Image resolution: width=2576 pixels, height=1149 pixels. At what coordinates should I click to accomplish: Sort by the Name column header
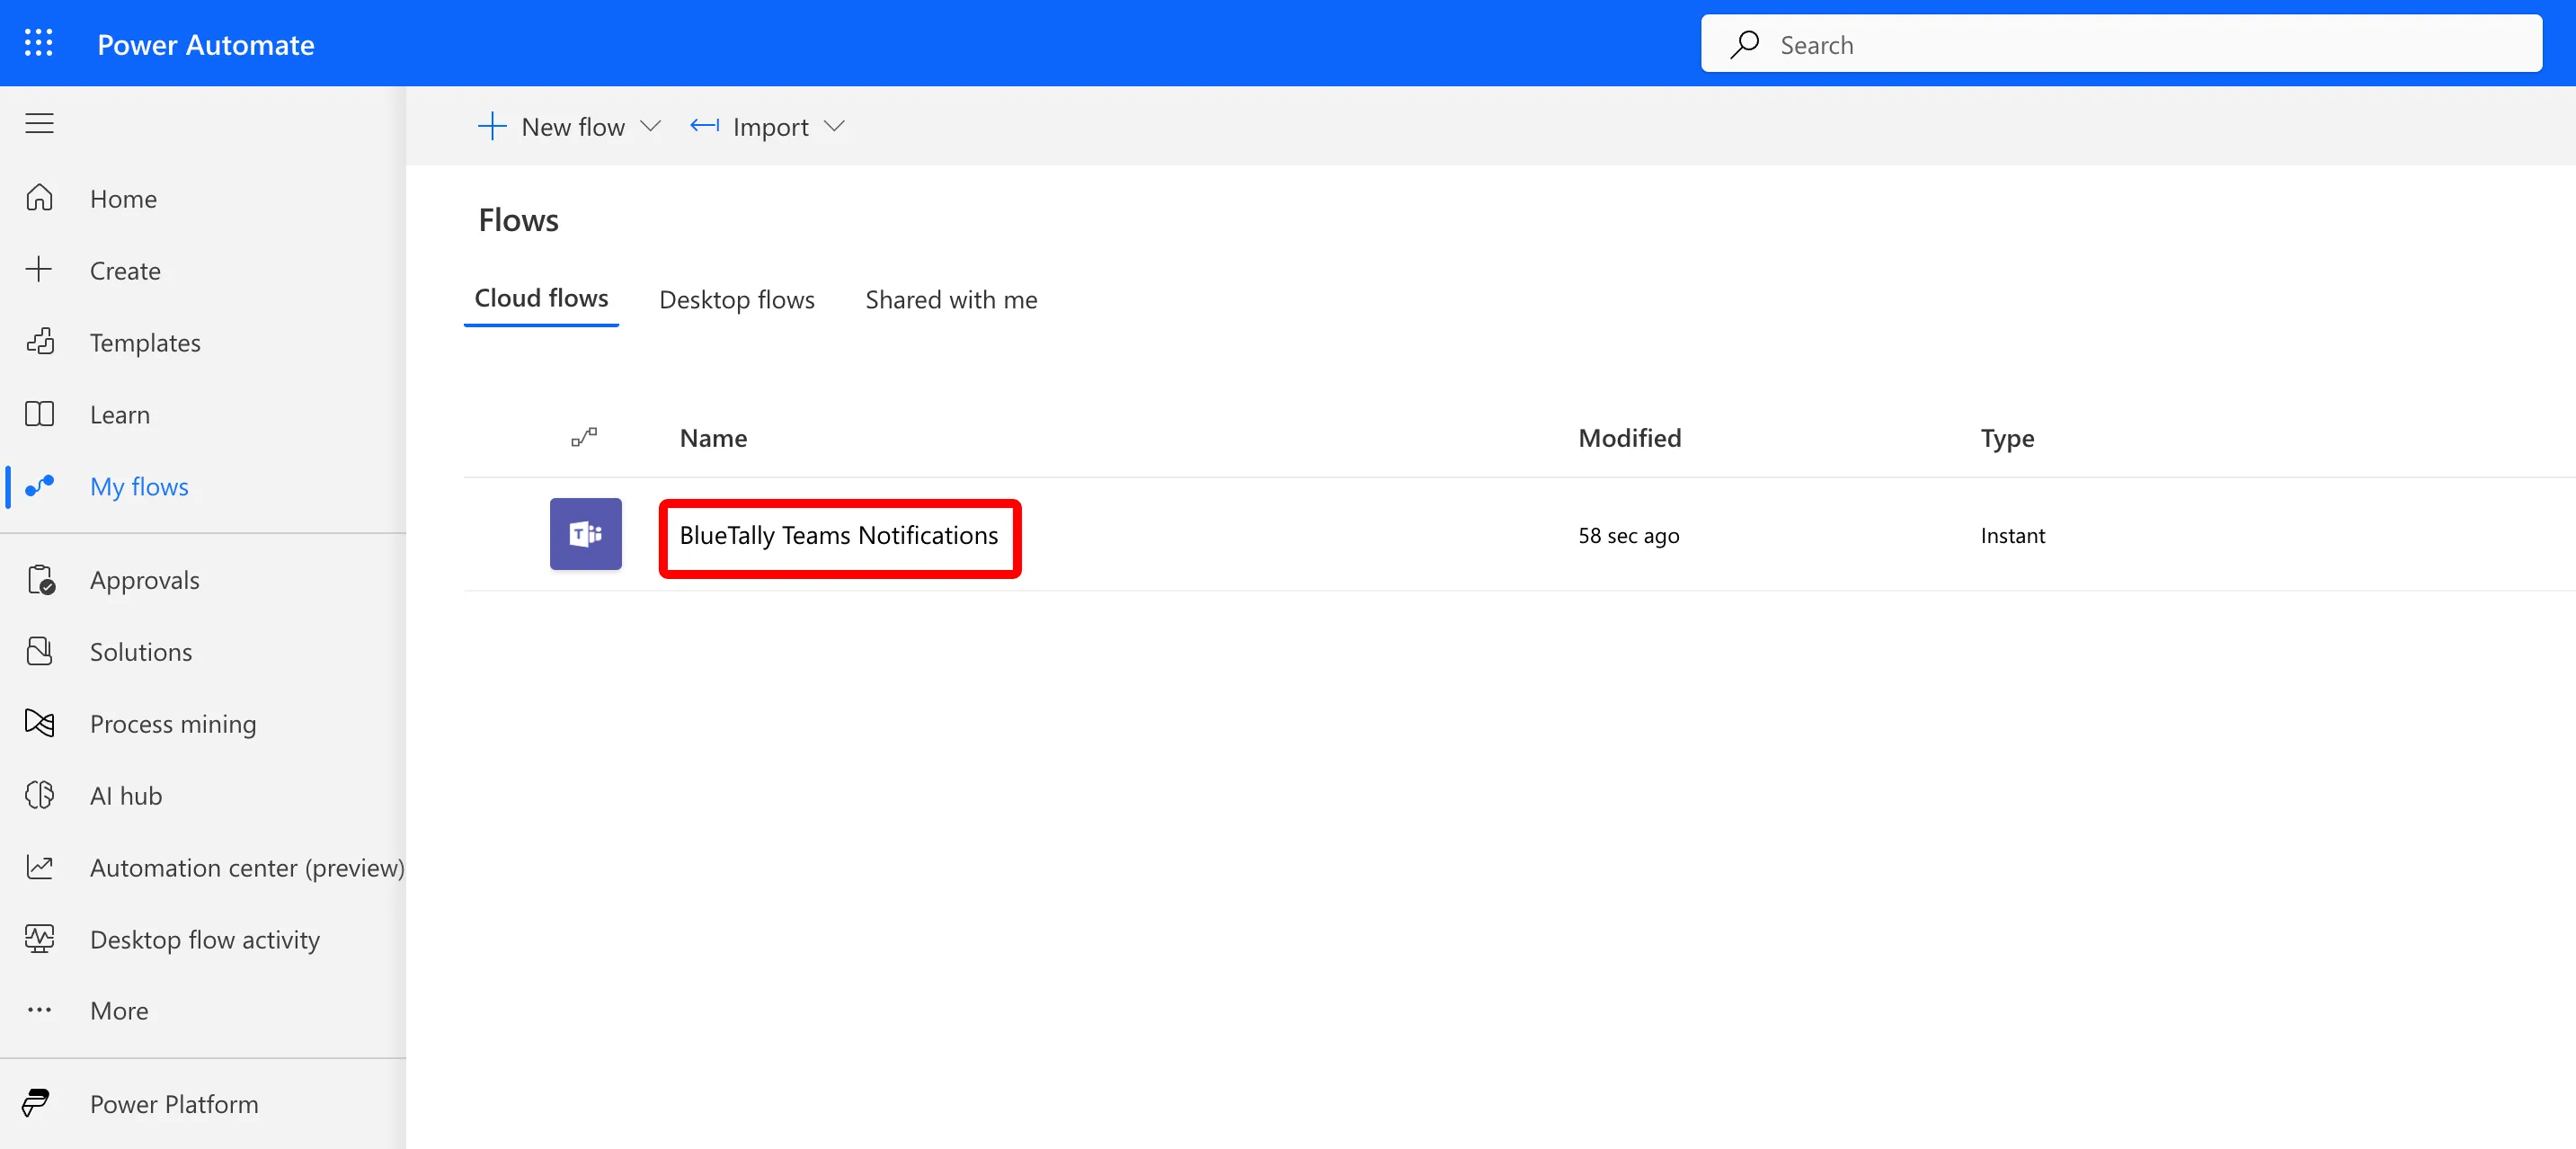713,437
